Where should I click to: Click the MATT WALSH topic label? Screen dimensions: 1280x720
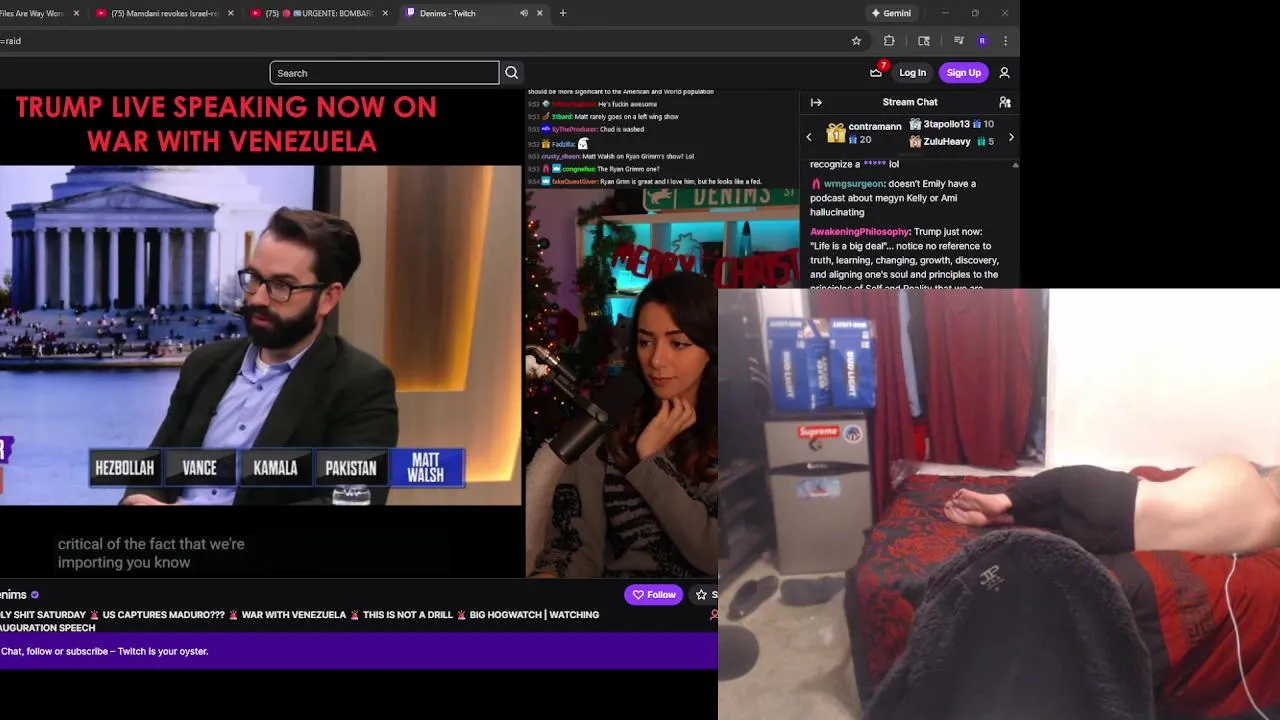[426, 468]
